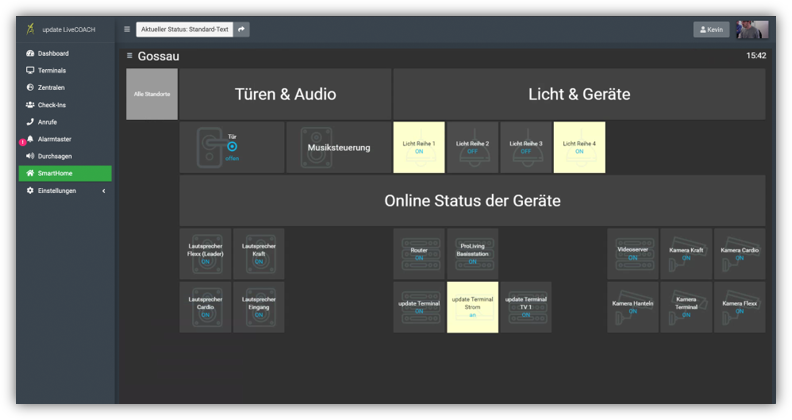Select Lautsprecher Flexx (Leader) tile
Screen dimensions: 792x420
point(206,254)
